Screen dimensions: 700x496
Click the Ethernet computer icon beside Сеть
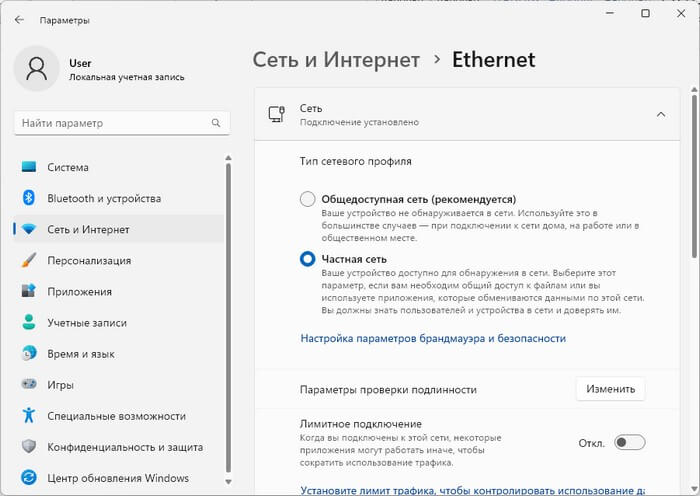point(276,114)
